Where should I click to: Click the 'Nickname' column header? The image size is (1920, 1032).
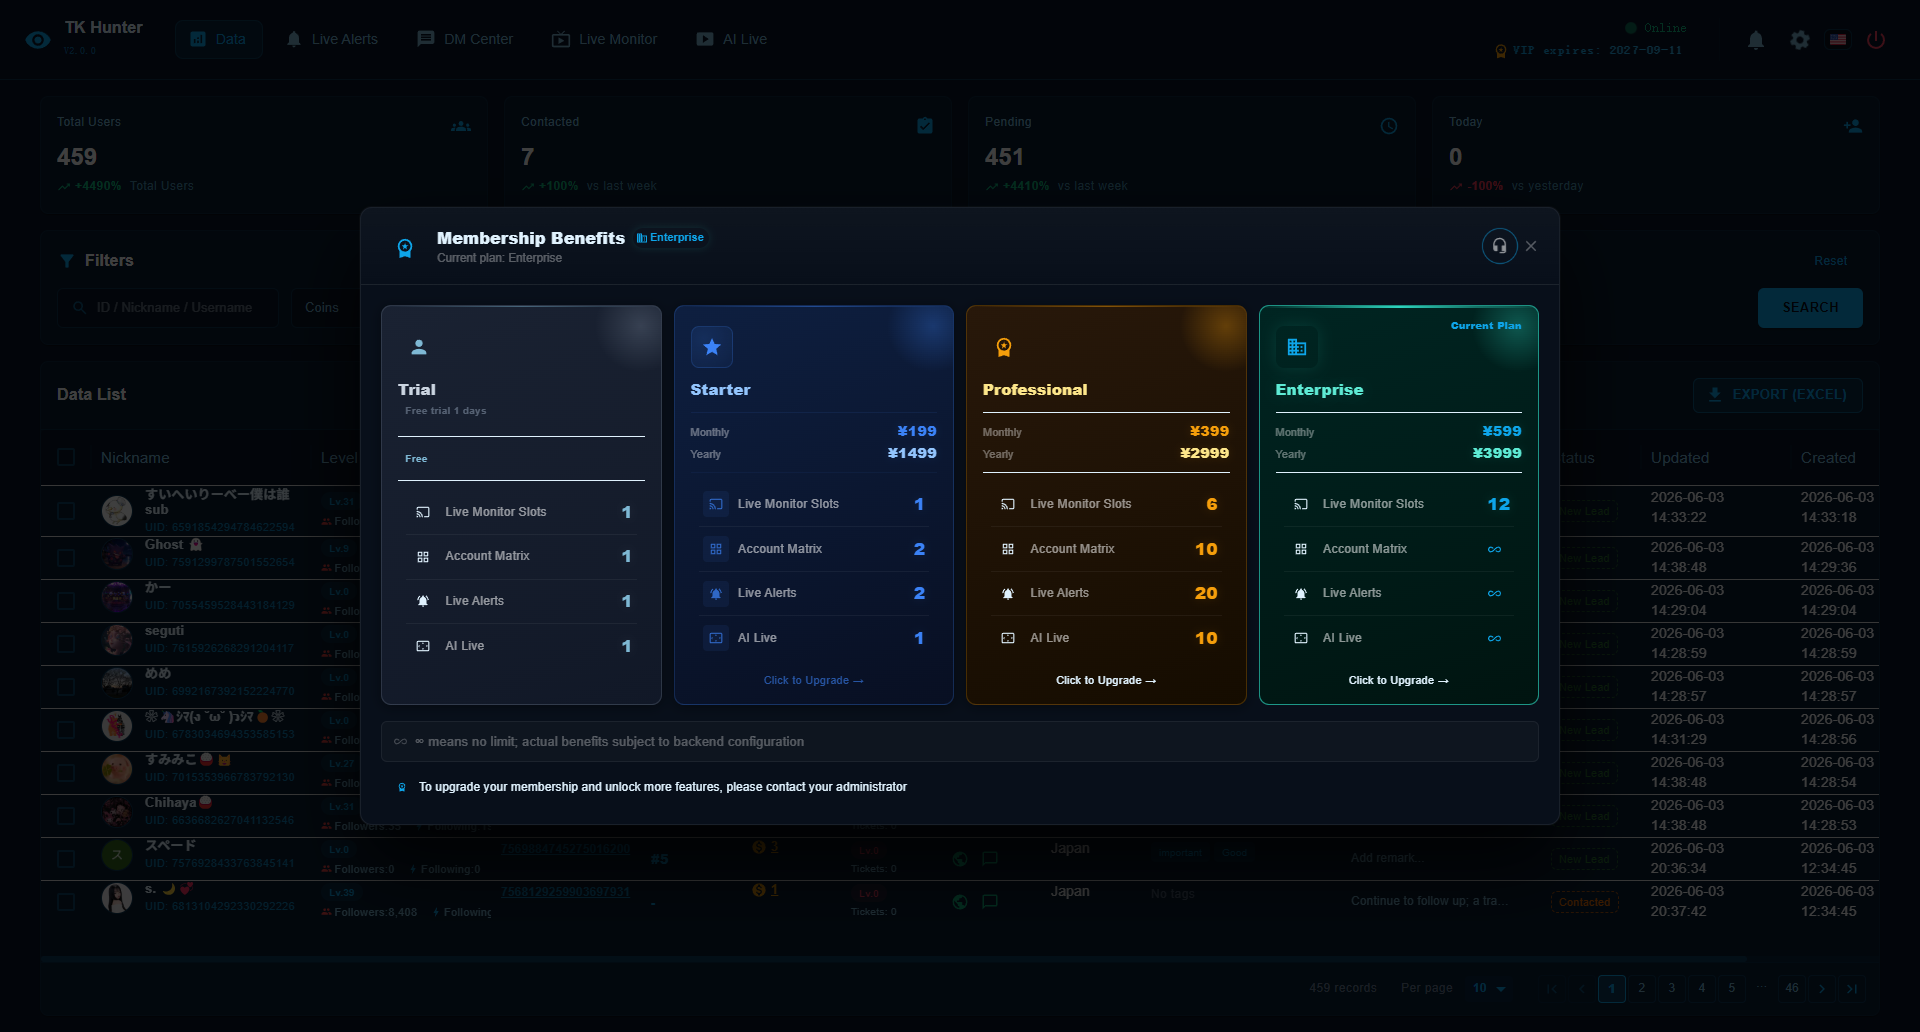[x=135, y=458]
